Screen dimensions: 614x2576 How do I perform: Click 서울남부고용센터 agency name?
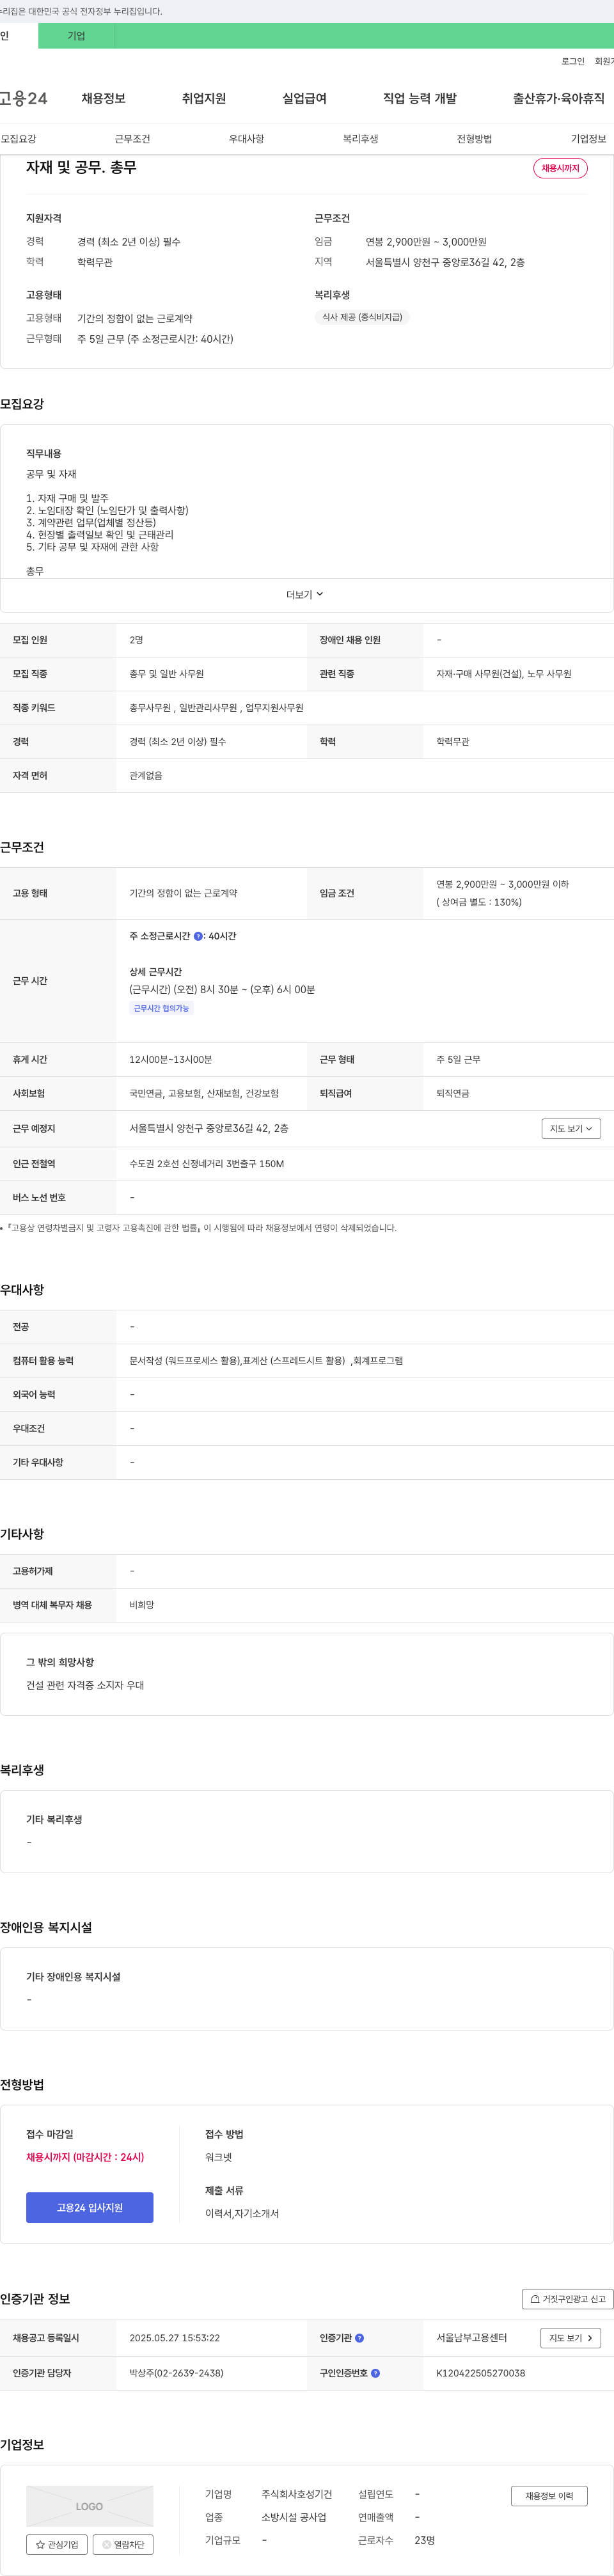click(x=471, y=2338)
